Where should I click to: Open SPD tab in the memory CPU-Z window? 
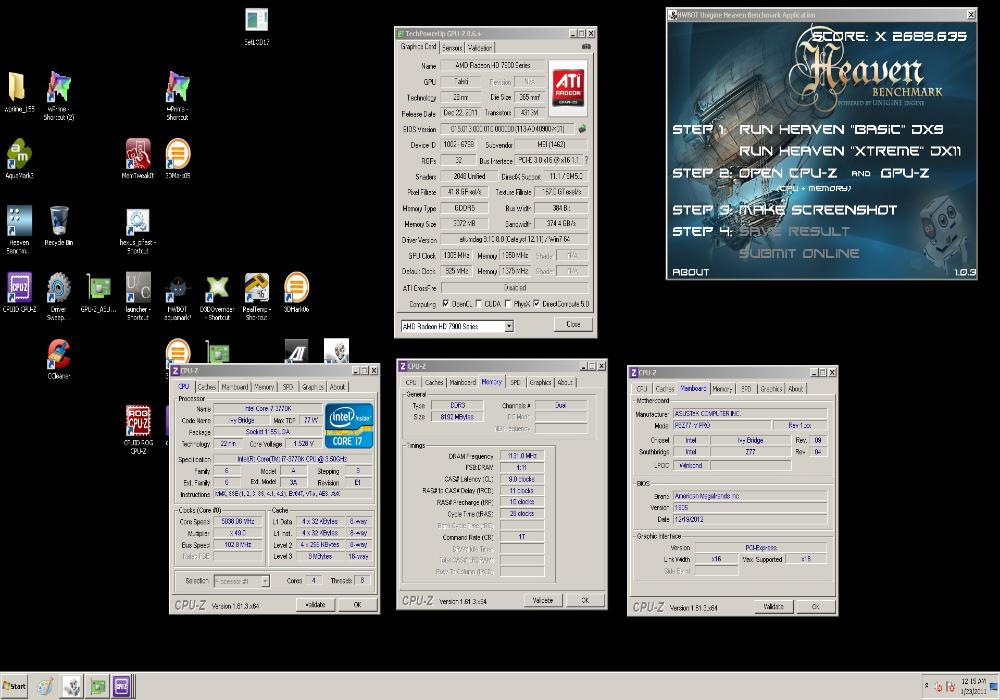(x=515, y=383)
